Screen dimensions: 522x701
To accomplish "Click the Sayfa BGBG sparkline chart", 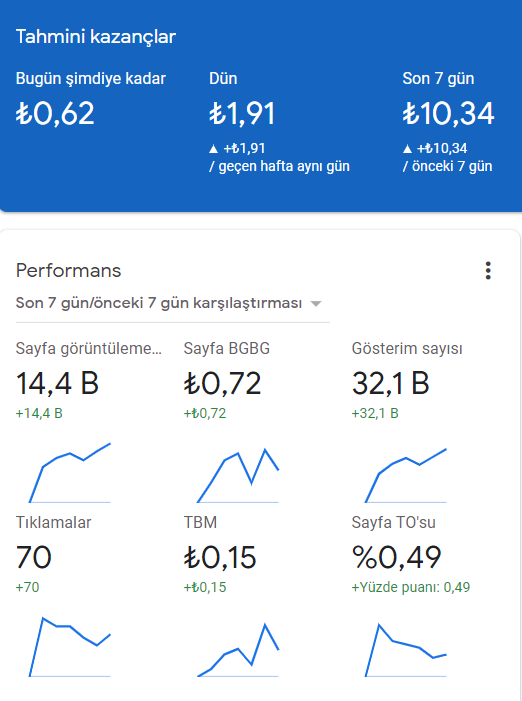I will pos(238,475).
